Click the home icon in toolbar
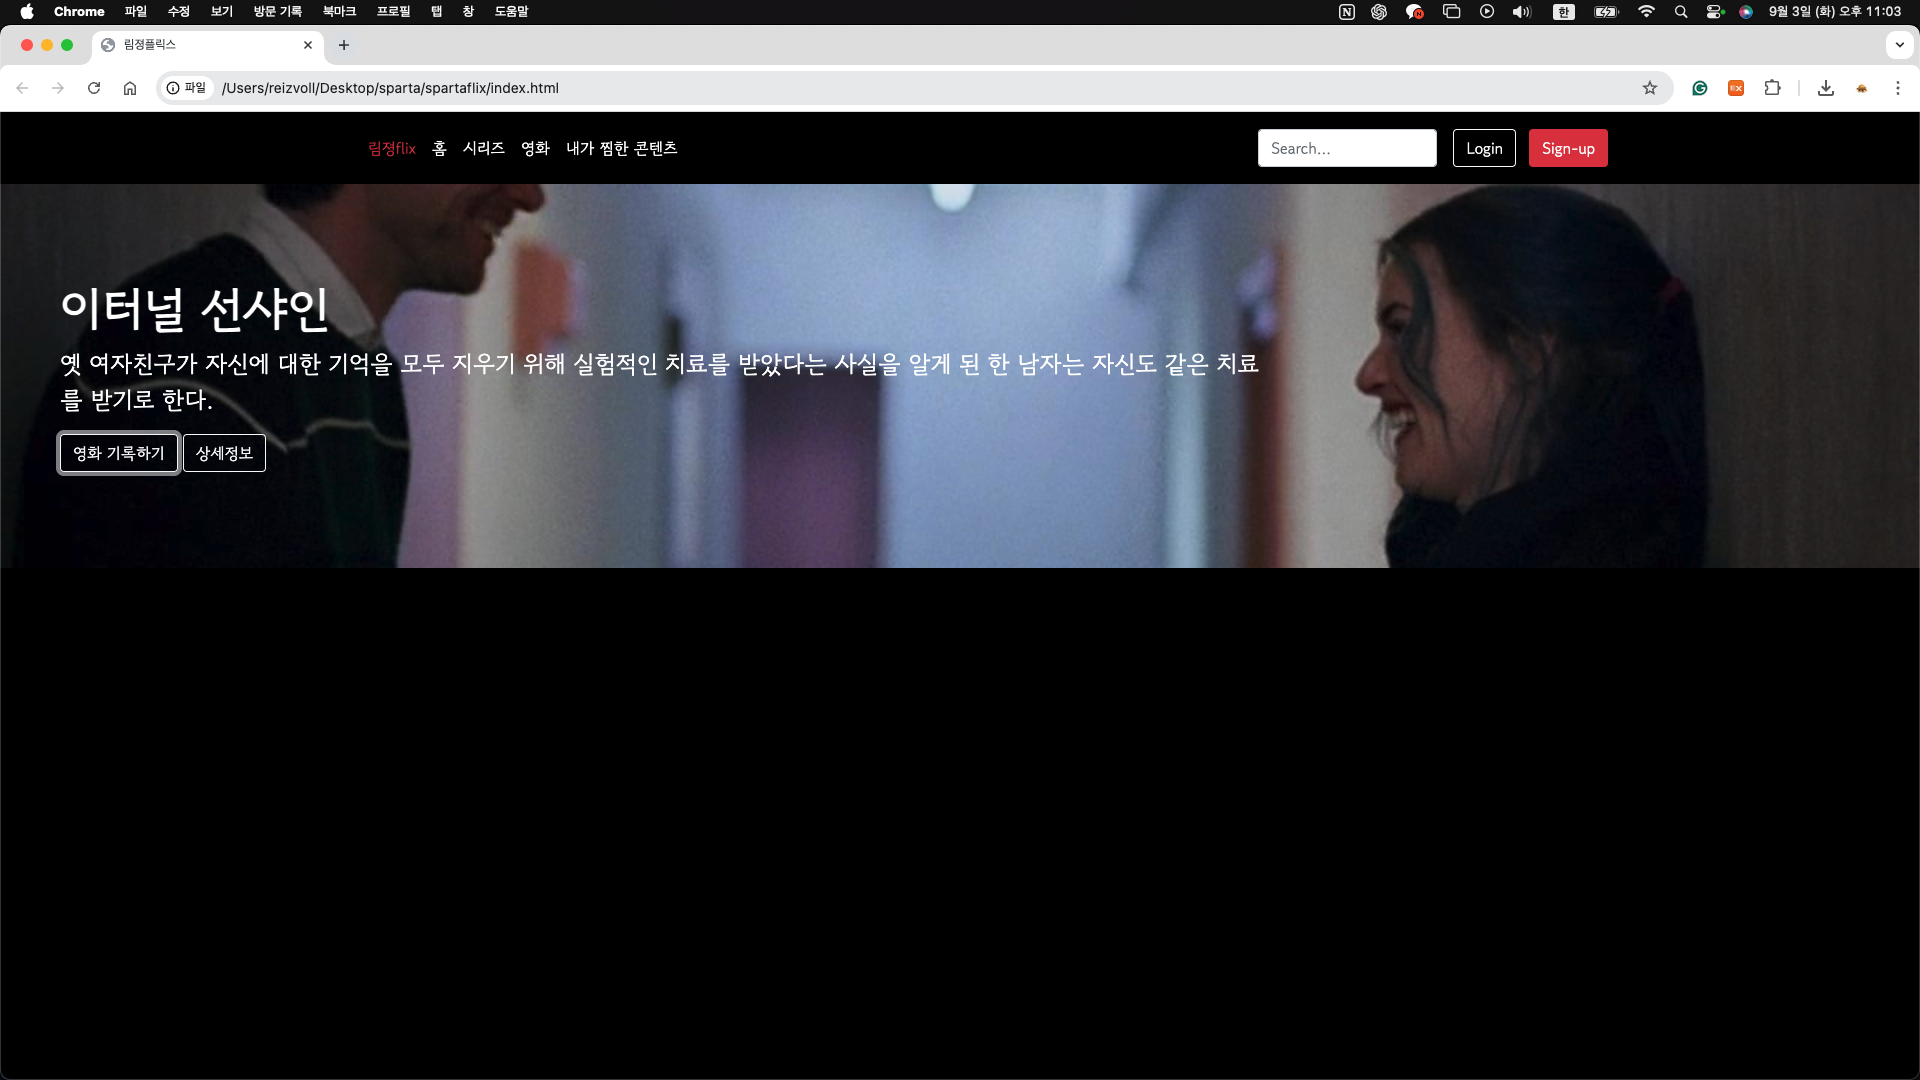The height and width of the screenshot is (1080, 1920). tap(130, 88)
